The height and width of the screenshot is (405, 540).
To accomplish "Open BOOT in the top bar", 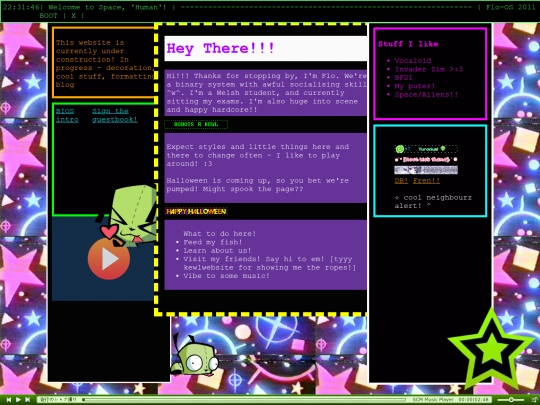I will [48, 15].
